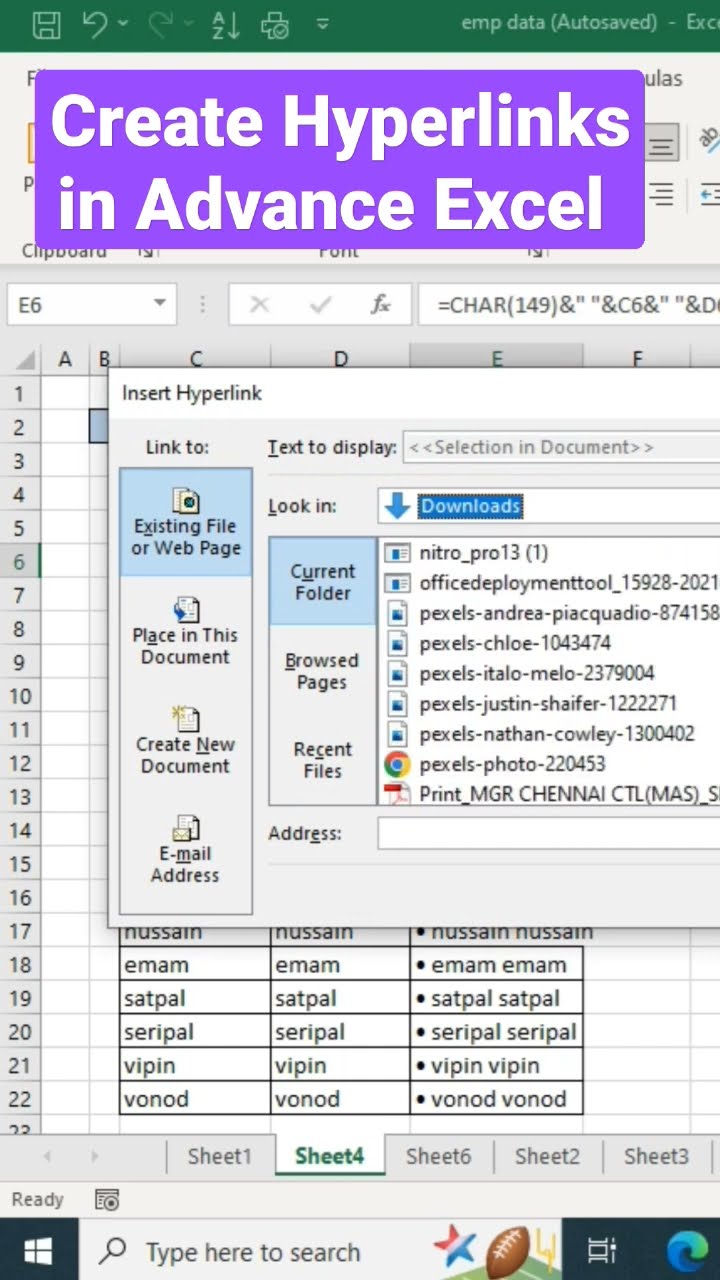Viewport: 720px width, 1280px height.
Task: Click the Current Folder button
Action: pyautogui.click(x=322, y=582)
